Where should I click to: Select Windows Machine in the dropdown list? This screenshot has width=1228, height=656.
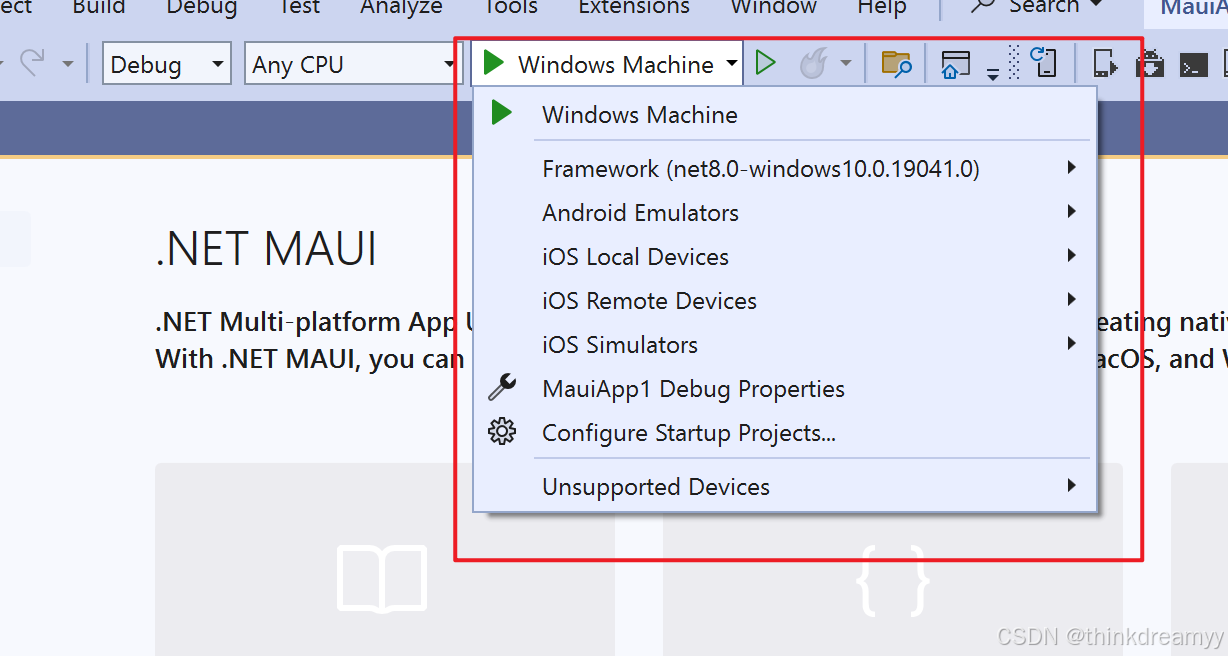pos(785,114)
